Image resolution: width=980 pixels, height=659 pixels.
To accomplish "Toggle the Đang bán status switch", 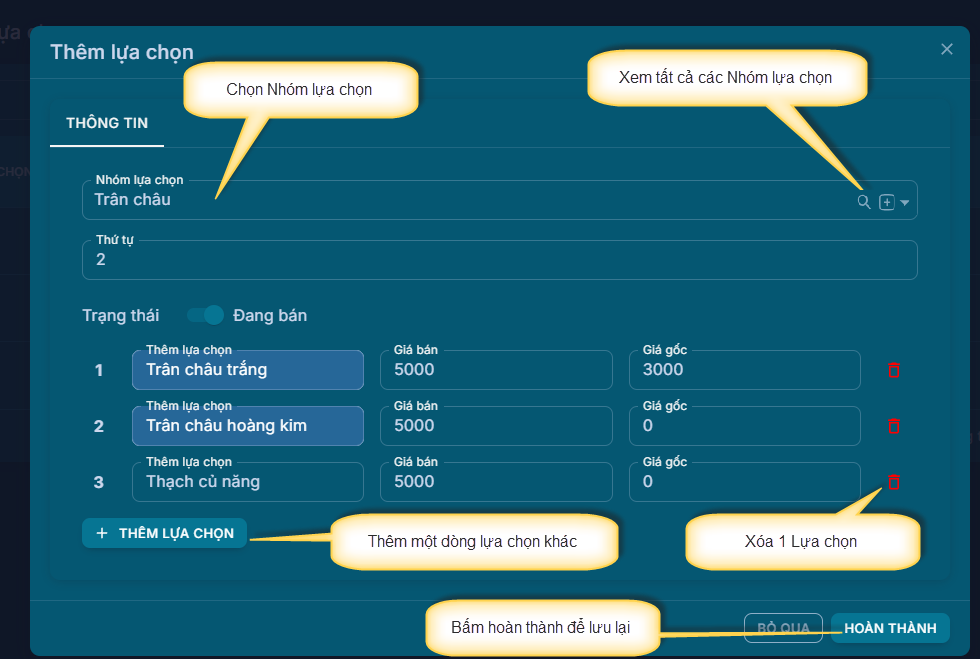I will [x=206, y=315].
